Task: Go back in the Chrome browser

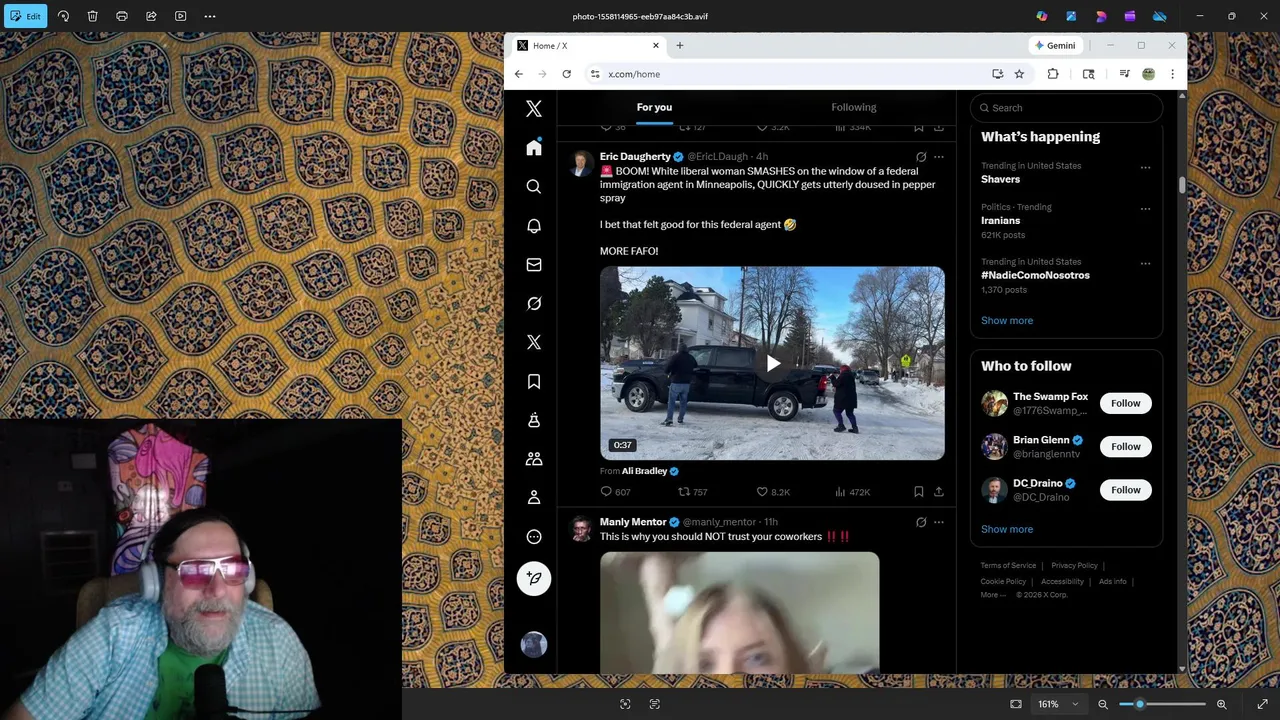Action: (518, 74)
